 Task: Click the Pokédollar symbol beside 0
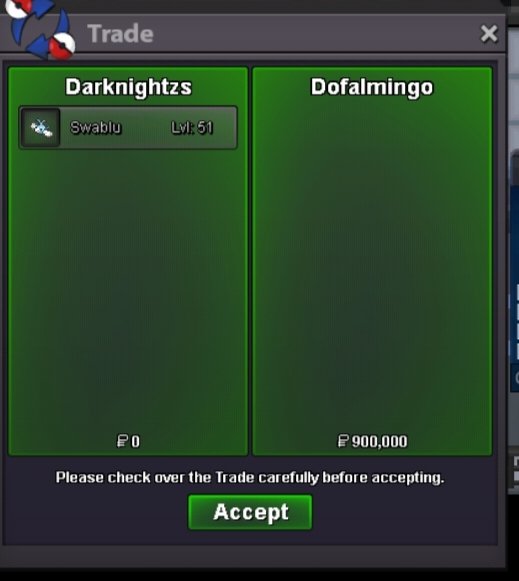pos(122,441)
